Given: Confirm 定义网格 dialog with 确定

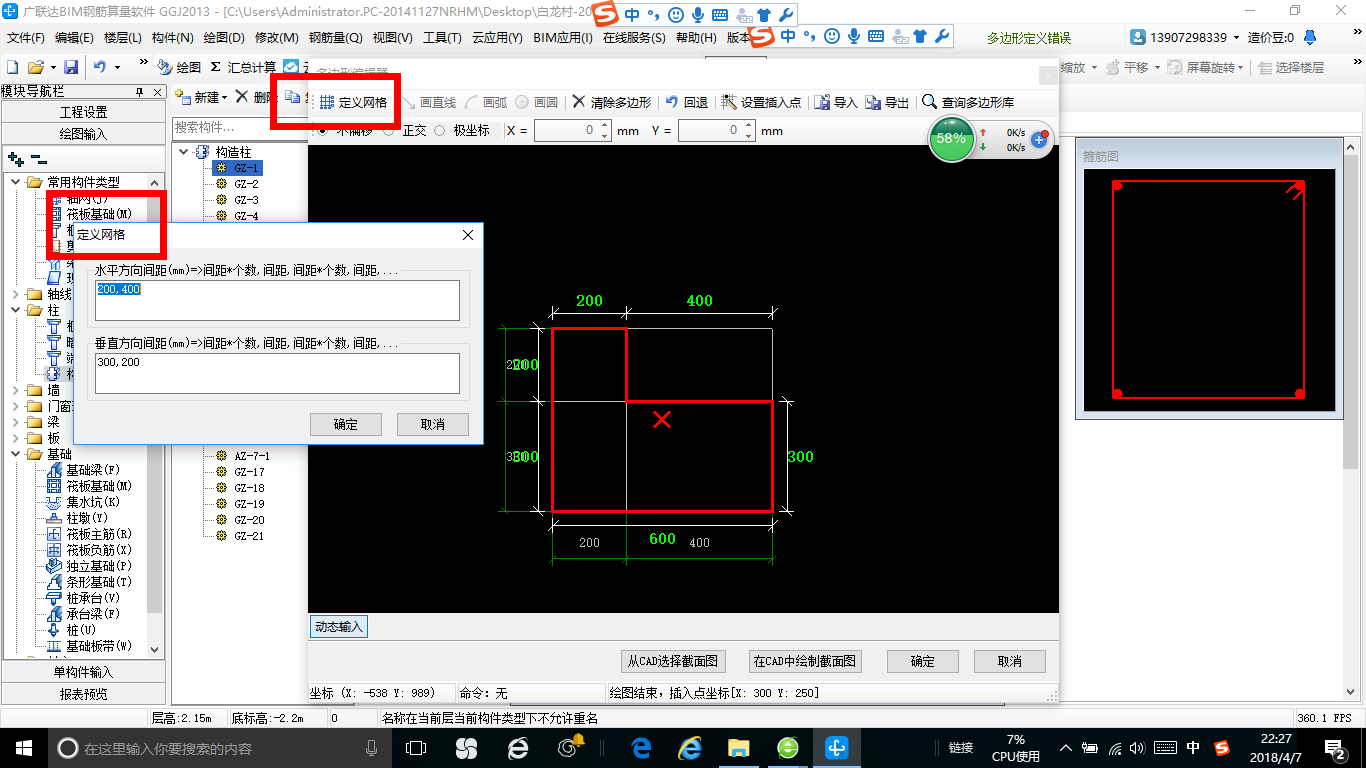Looking at the screenshot, I should pos(346,424).
